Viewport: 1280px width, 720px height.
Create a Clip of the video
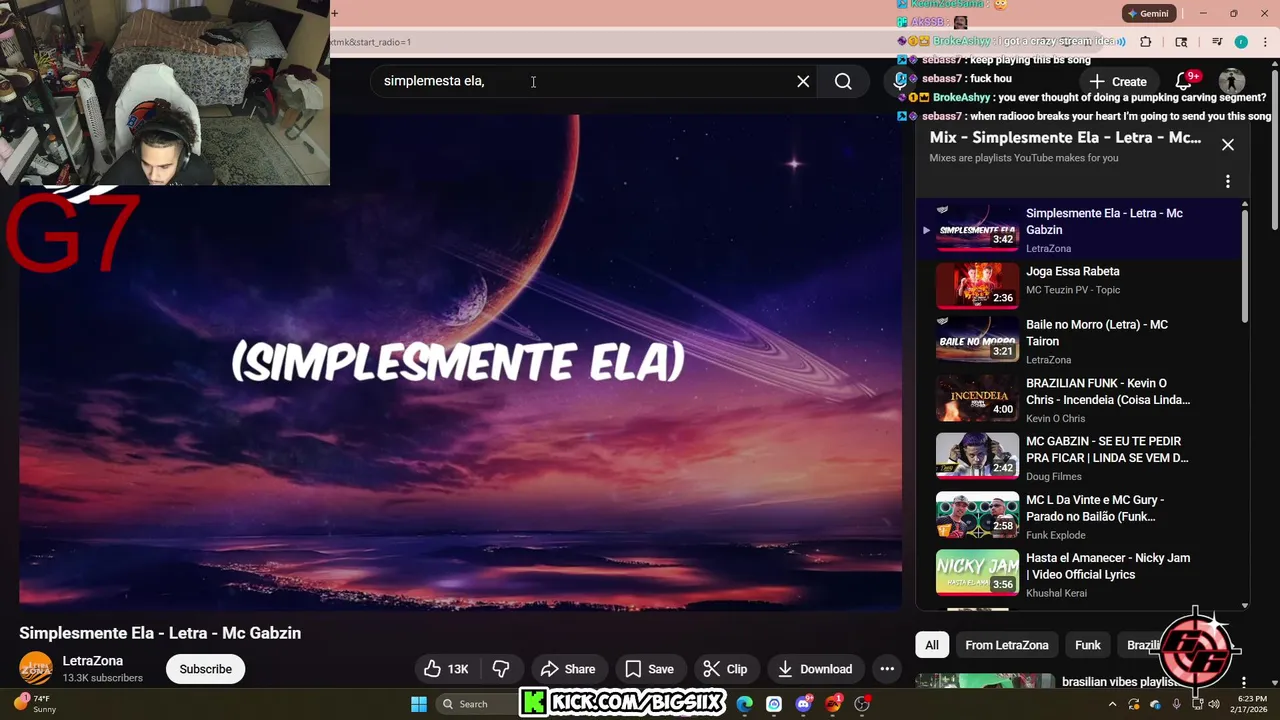pos(725,669)
